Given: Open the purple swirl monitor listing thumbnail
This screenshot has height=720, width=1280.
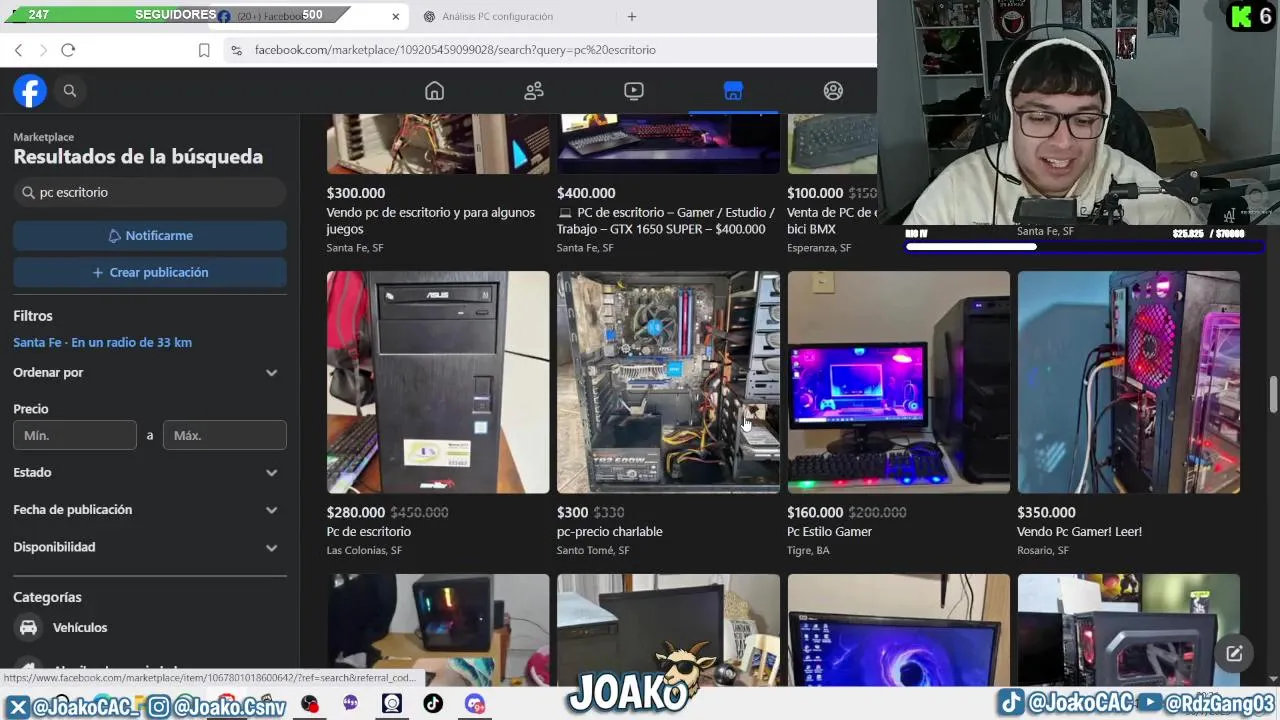Looking at the screenshot, I should pos(898,630).
